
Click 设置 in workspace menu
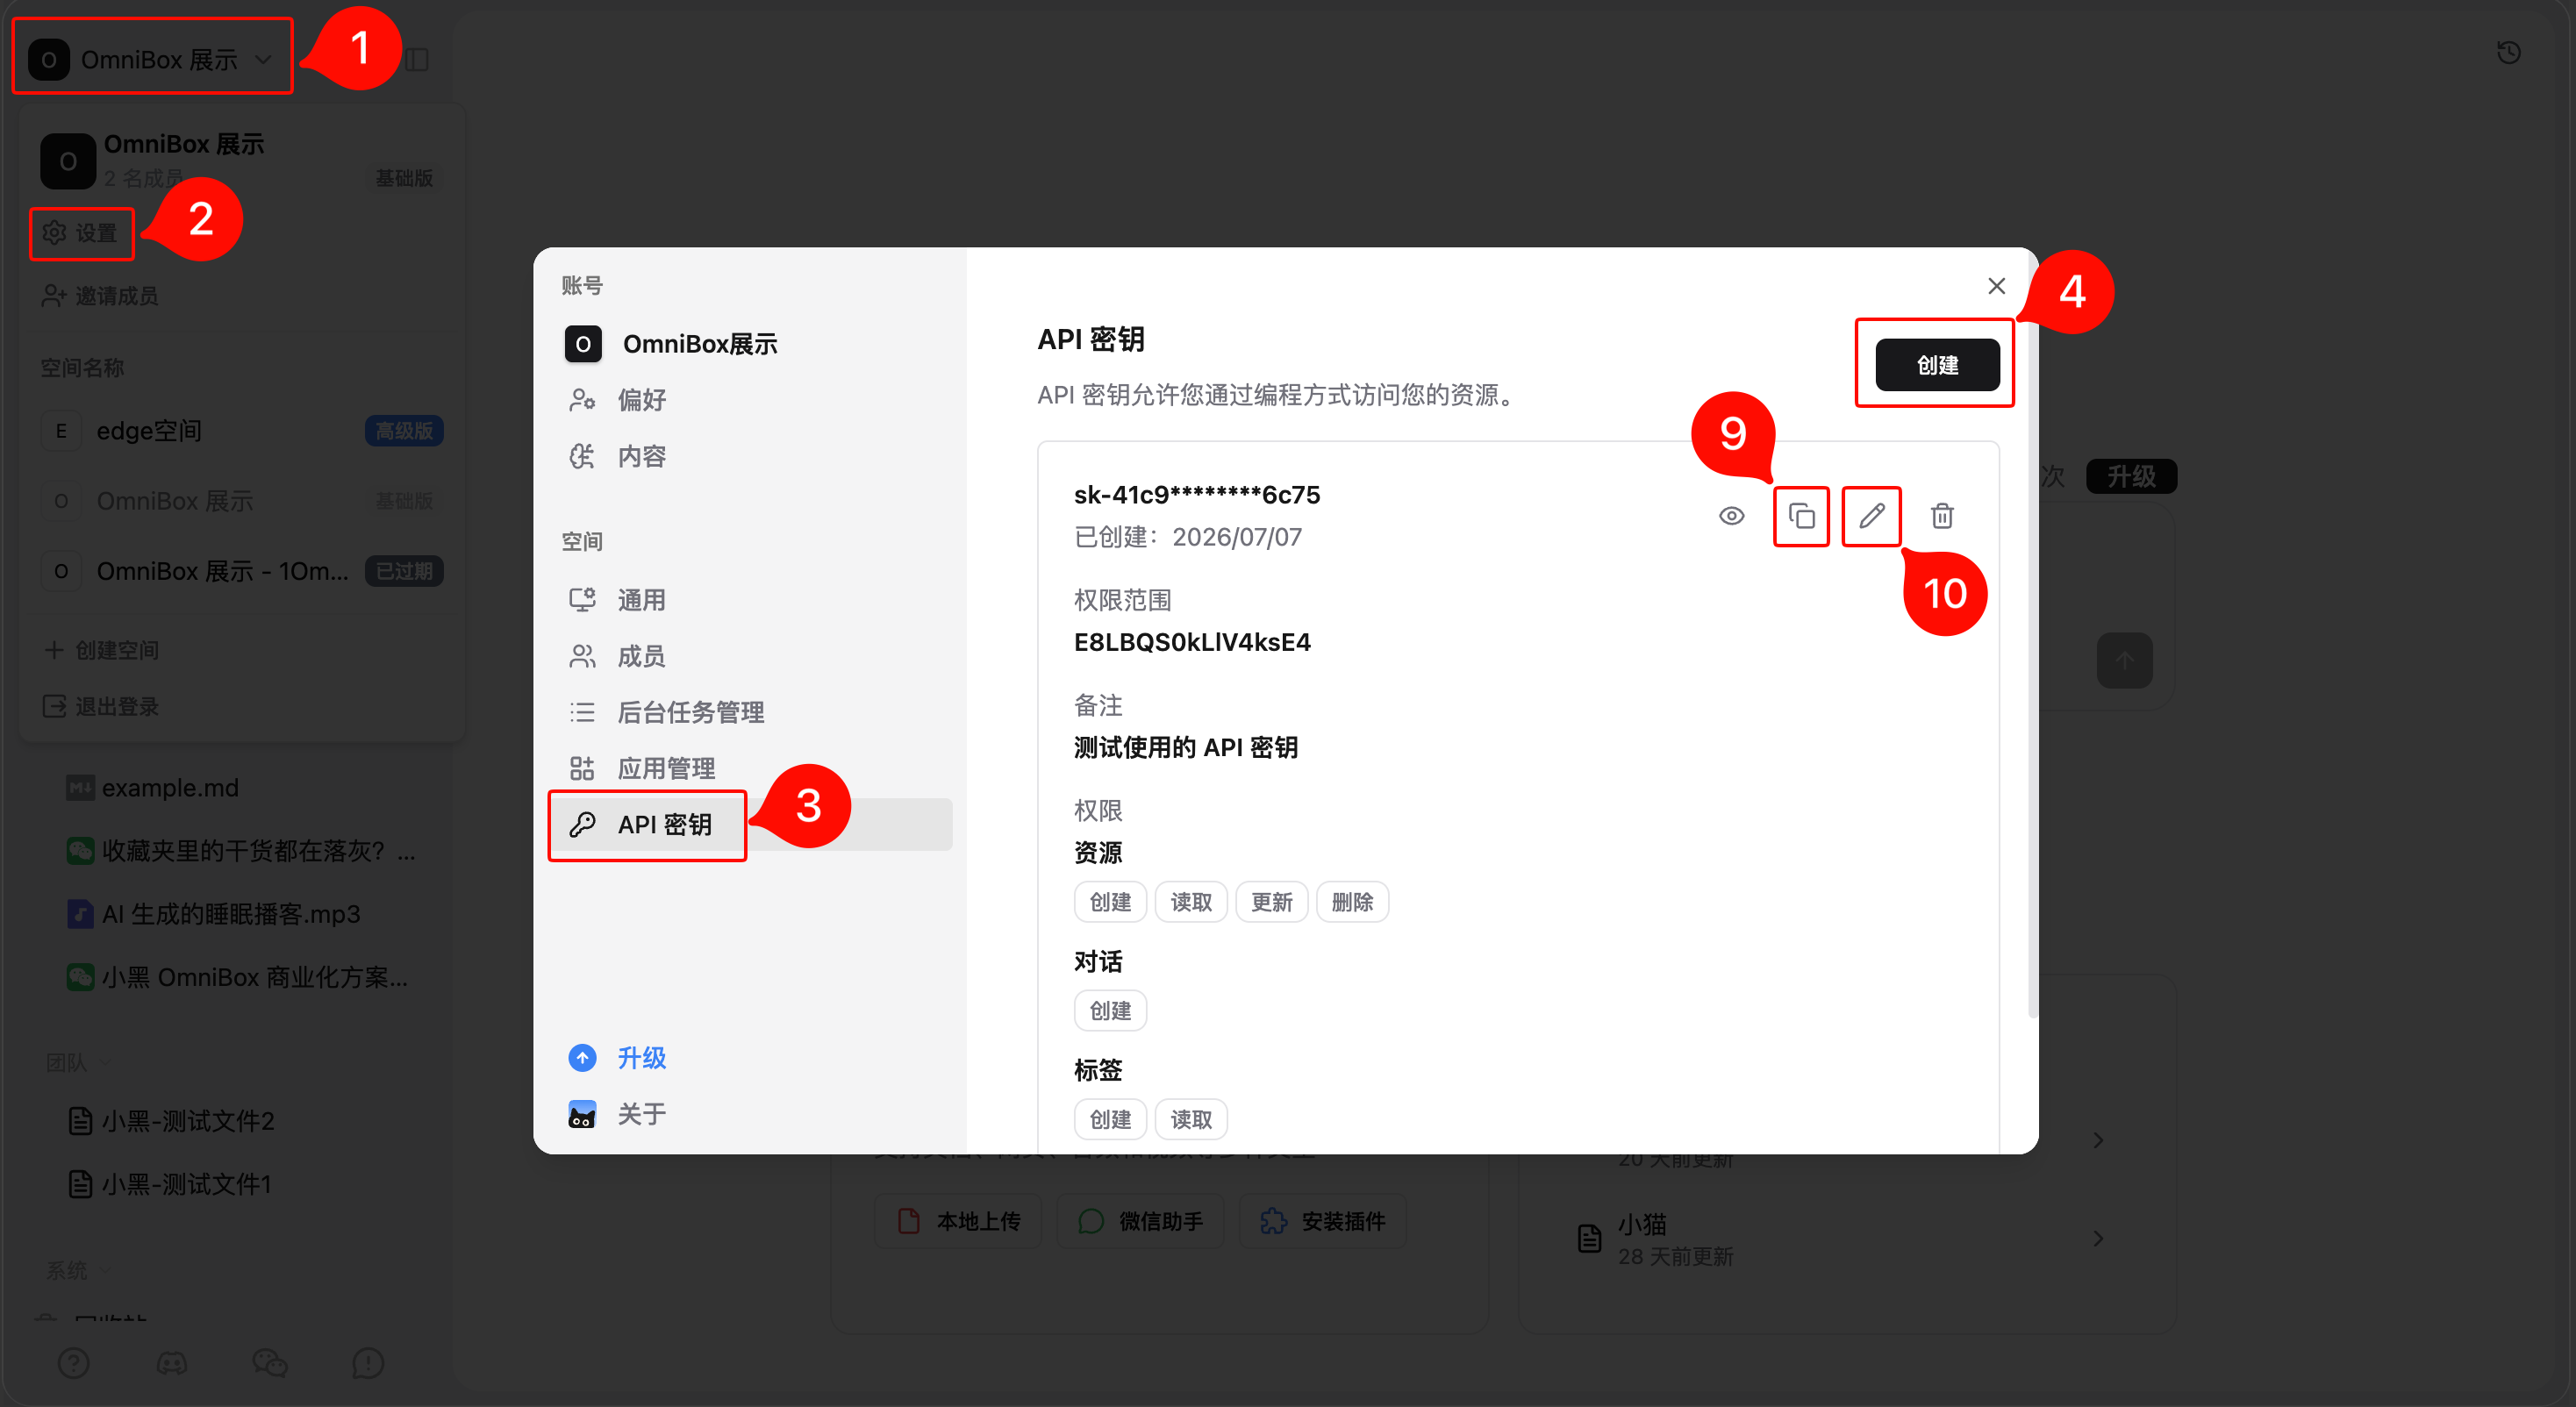pos(81,233)
